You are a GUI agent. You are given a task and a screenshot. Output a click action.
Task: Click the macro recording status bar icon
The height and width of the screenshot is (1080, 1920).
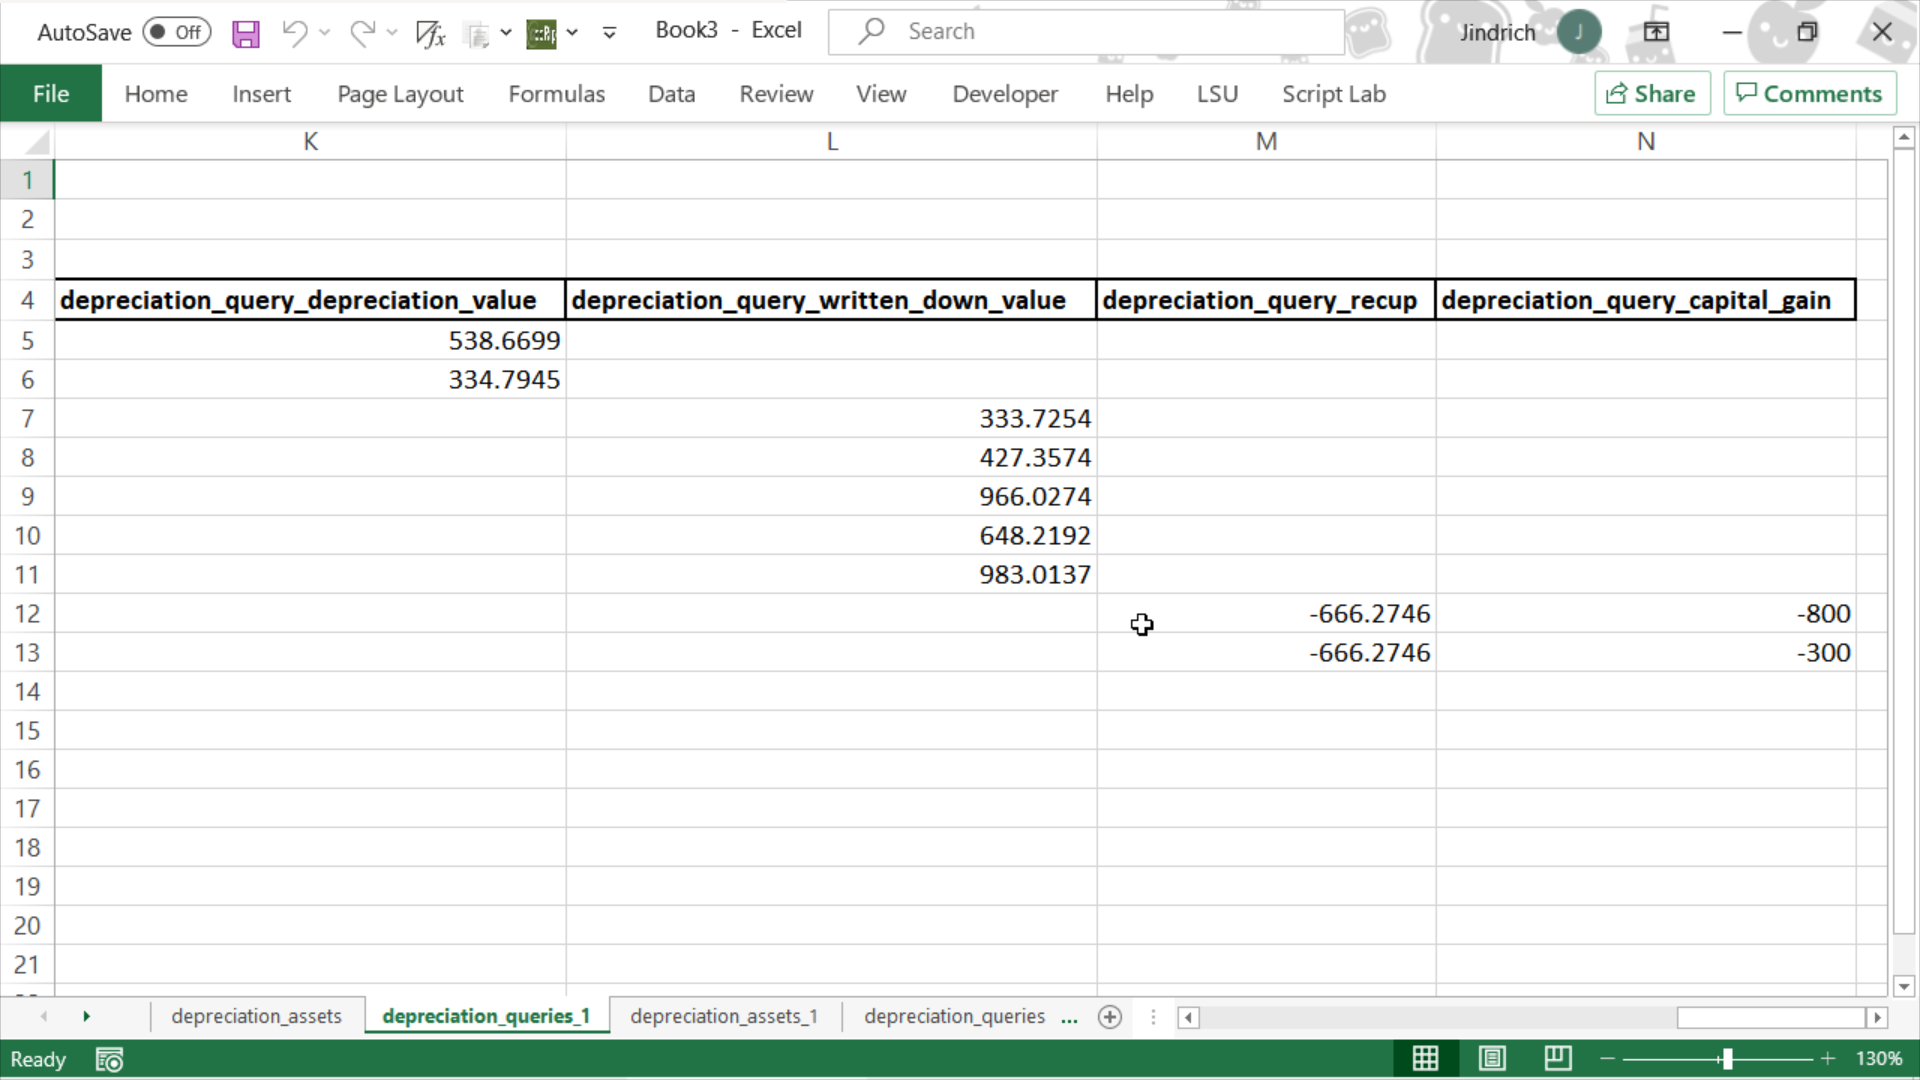[x=109, y=1059]
